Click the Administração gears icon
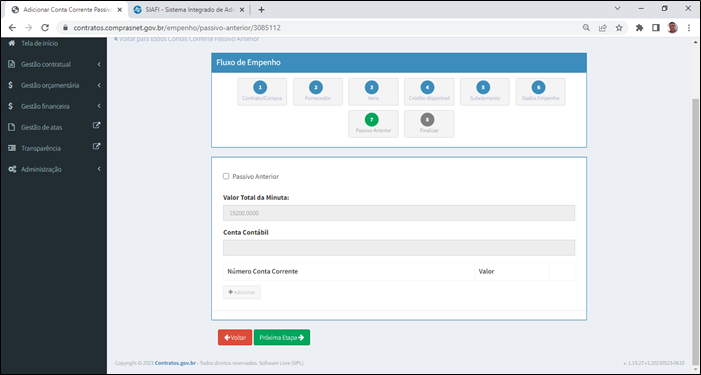This screenshot has height=375, width=701. pos(12,169)
